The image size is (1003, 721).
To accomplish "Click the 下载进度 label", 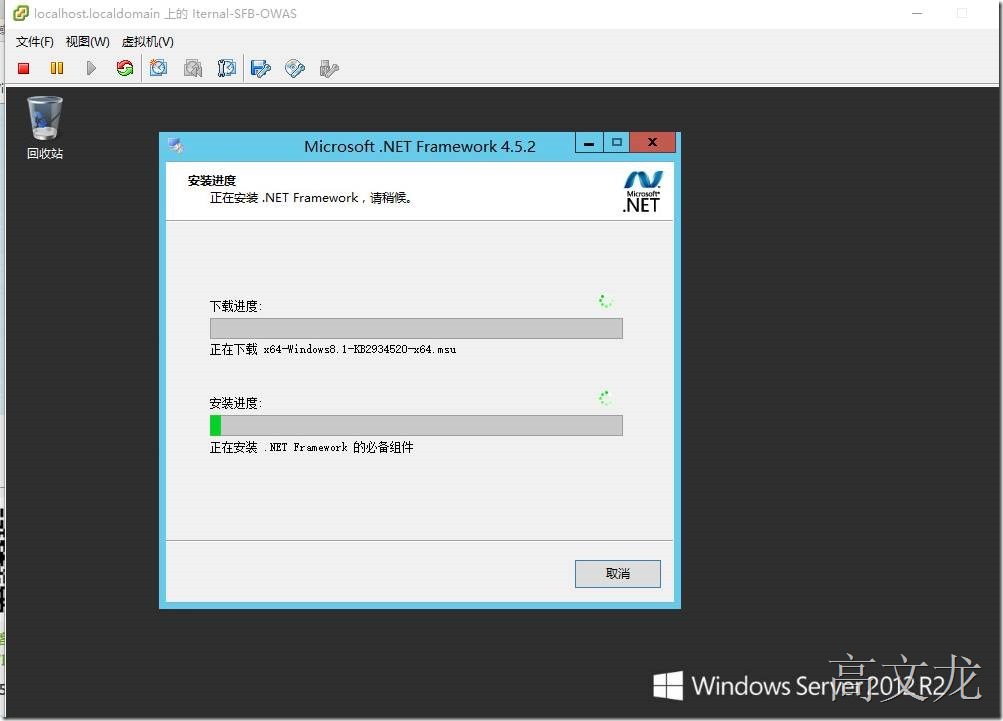I will (236, 306).
